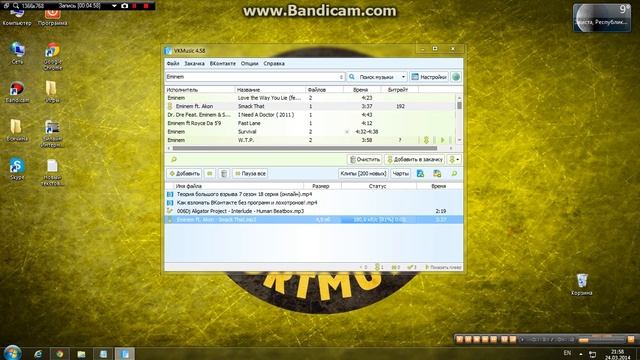The height and width of the screenshot is (360, 640).
Task: Click the globe icon next to Настройки
Action: 456,77
